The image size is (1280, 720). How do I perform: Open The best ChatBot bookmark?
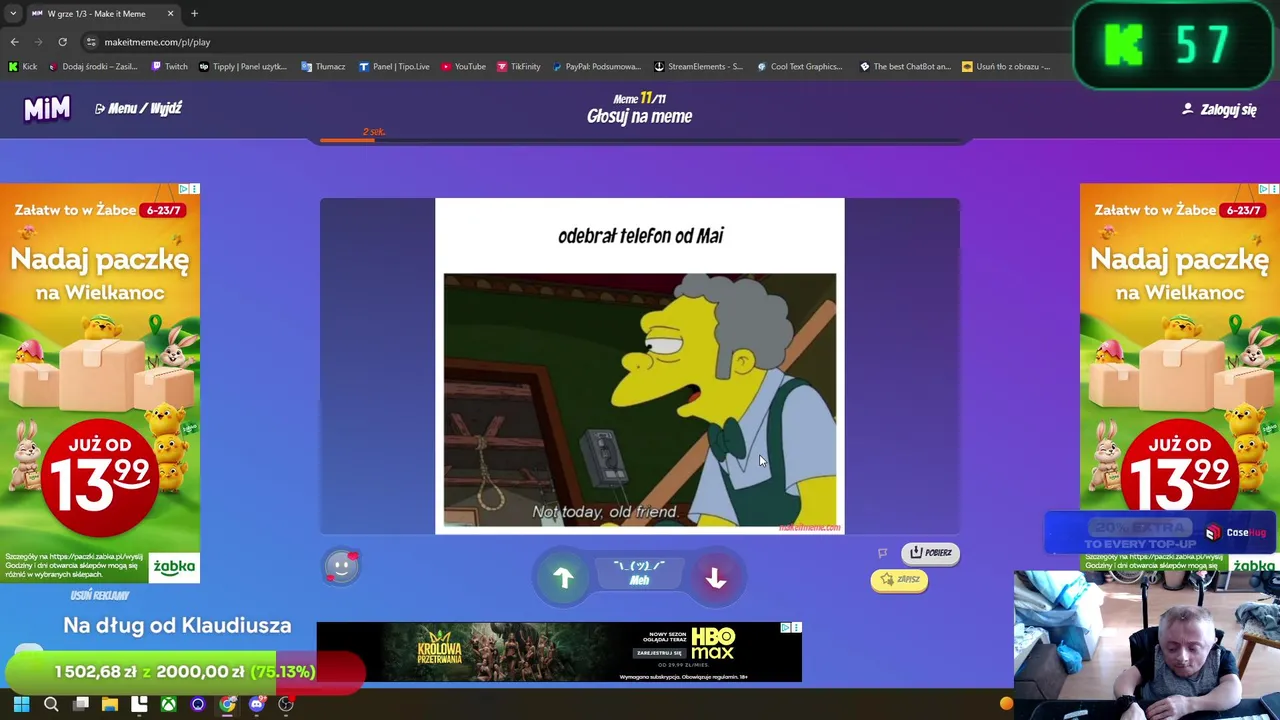905,66
